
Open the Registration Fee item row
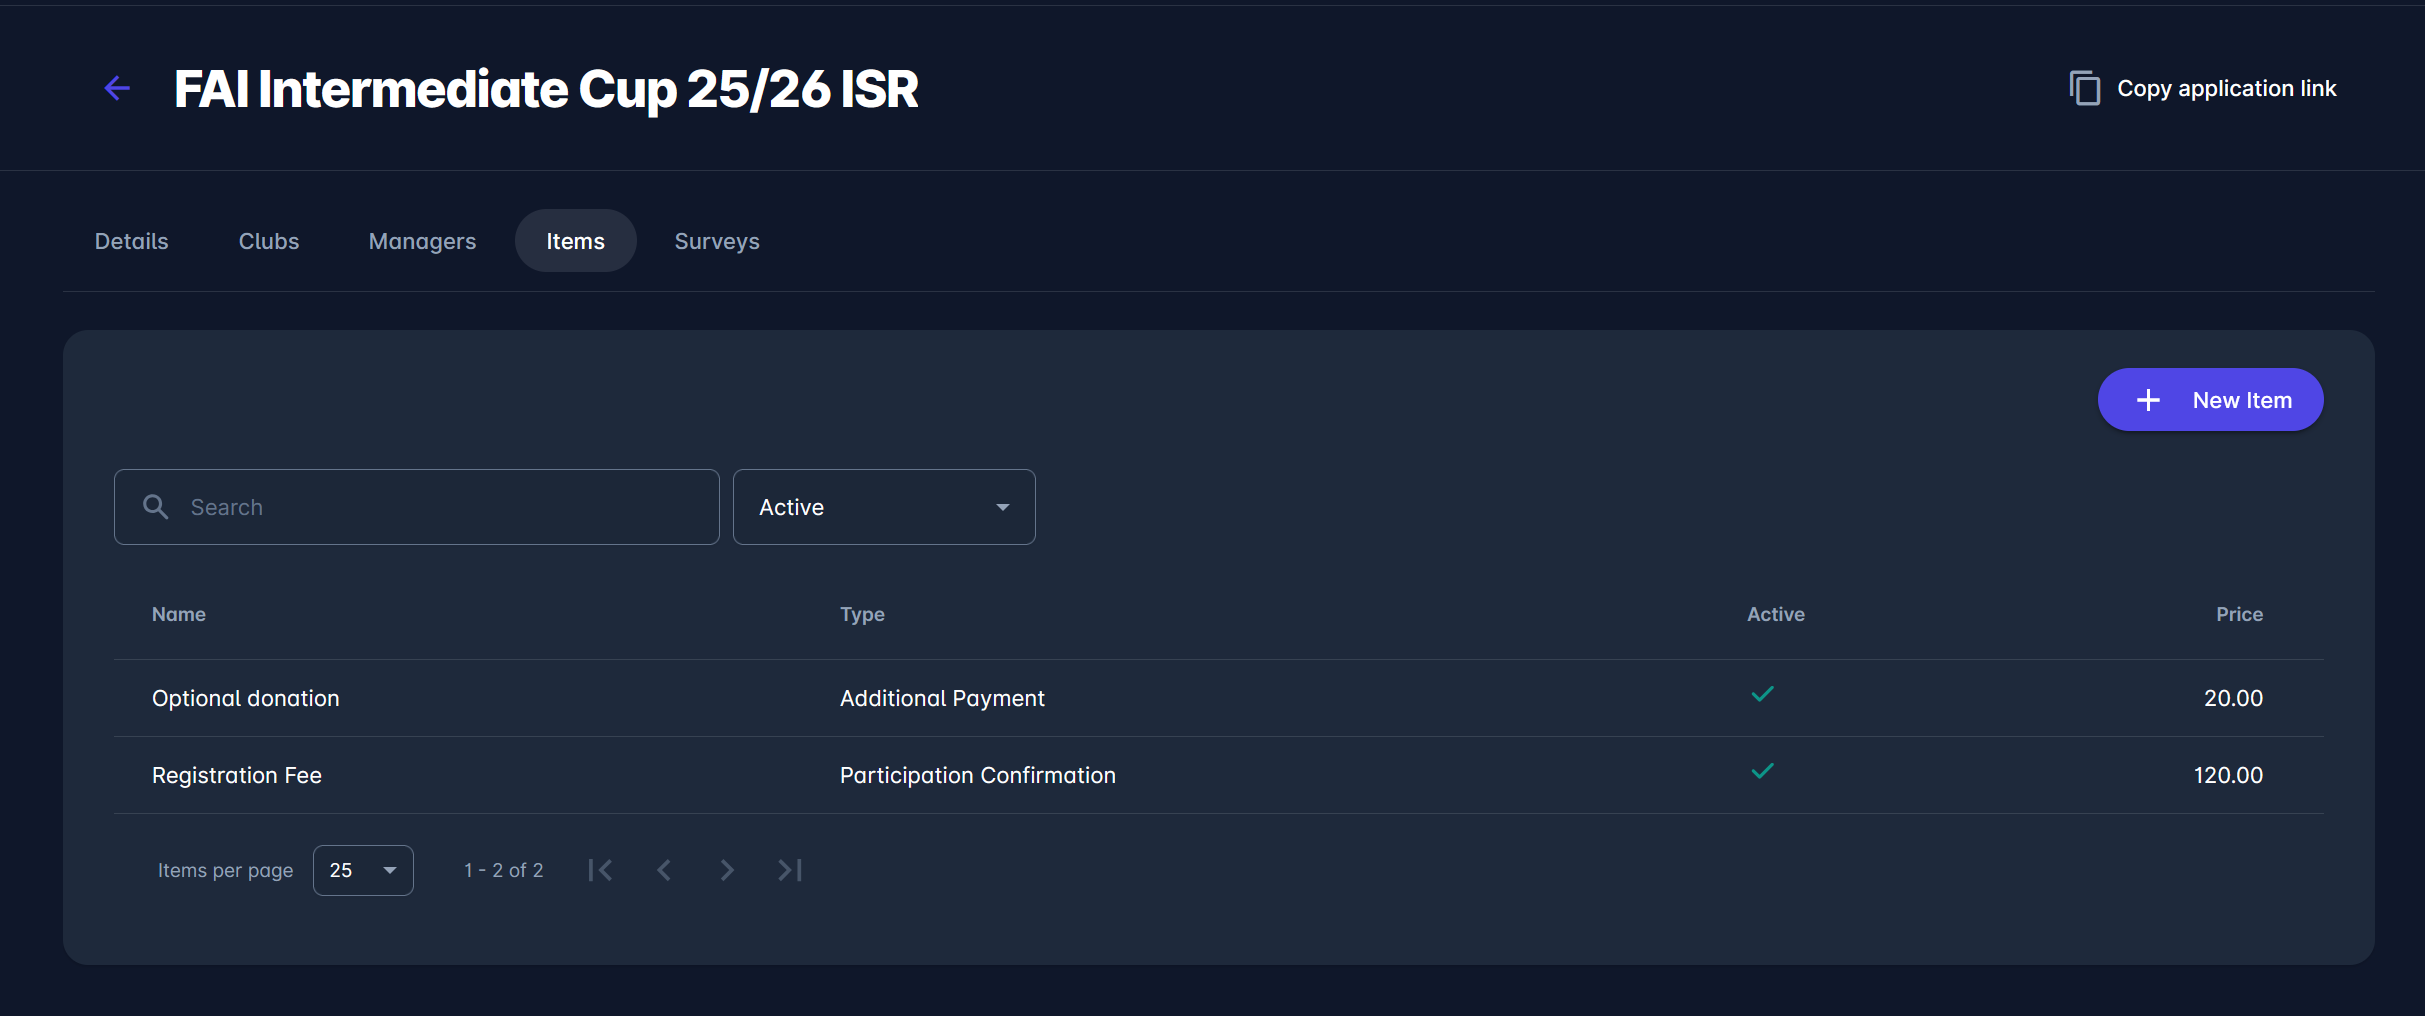point(237,775)
